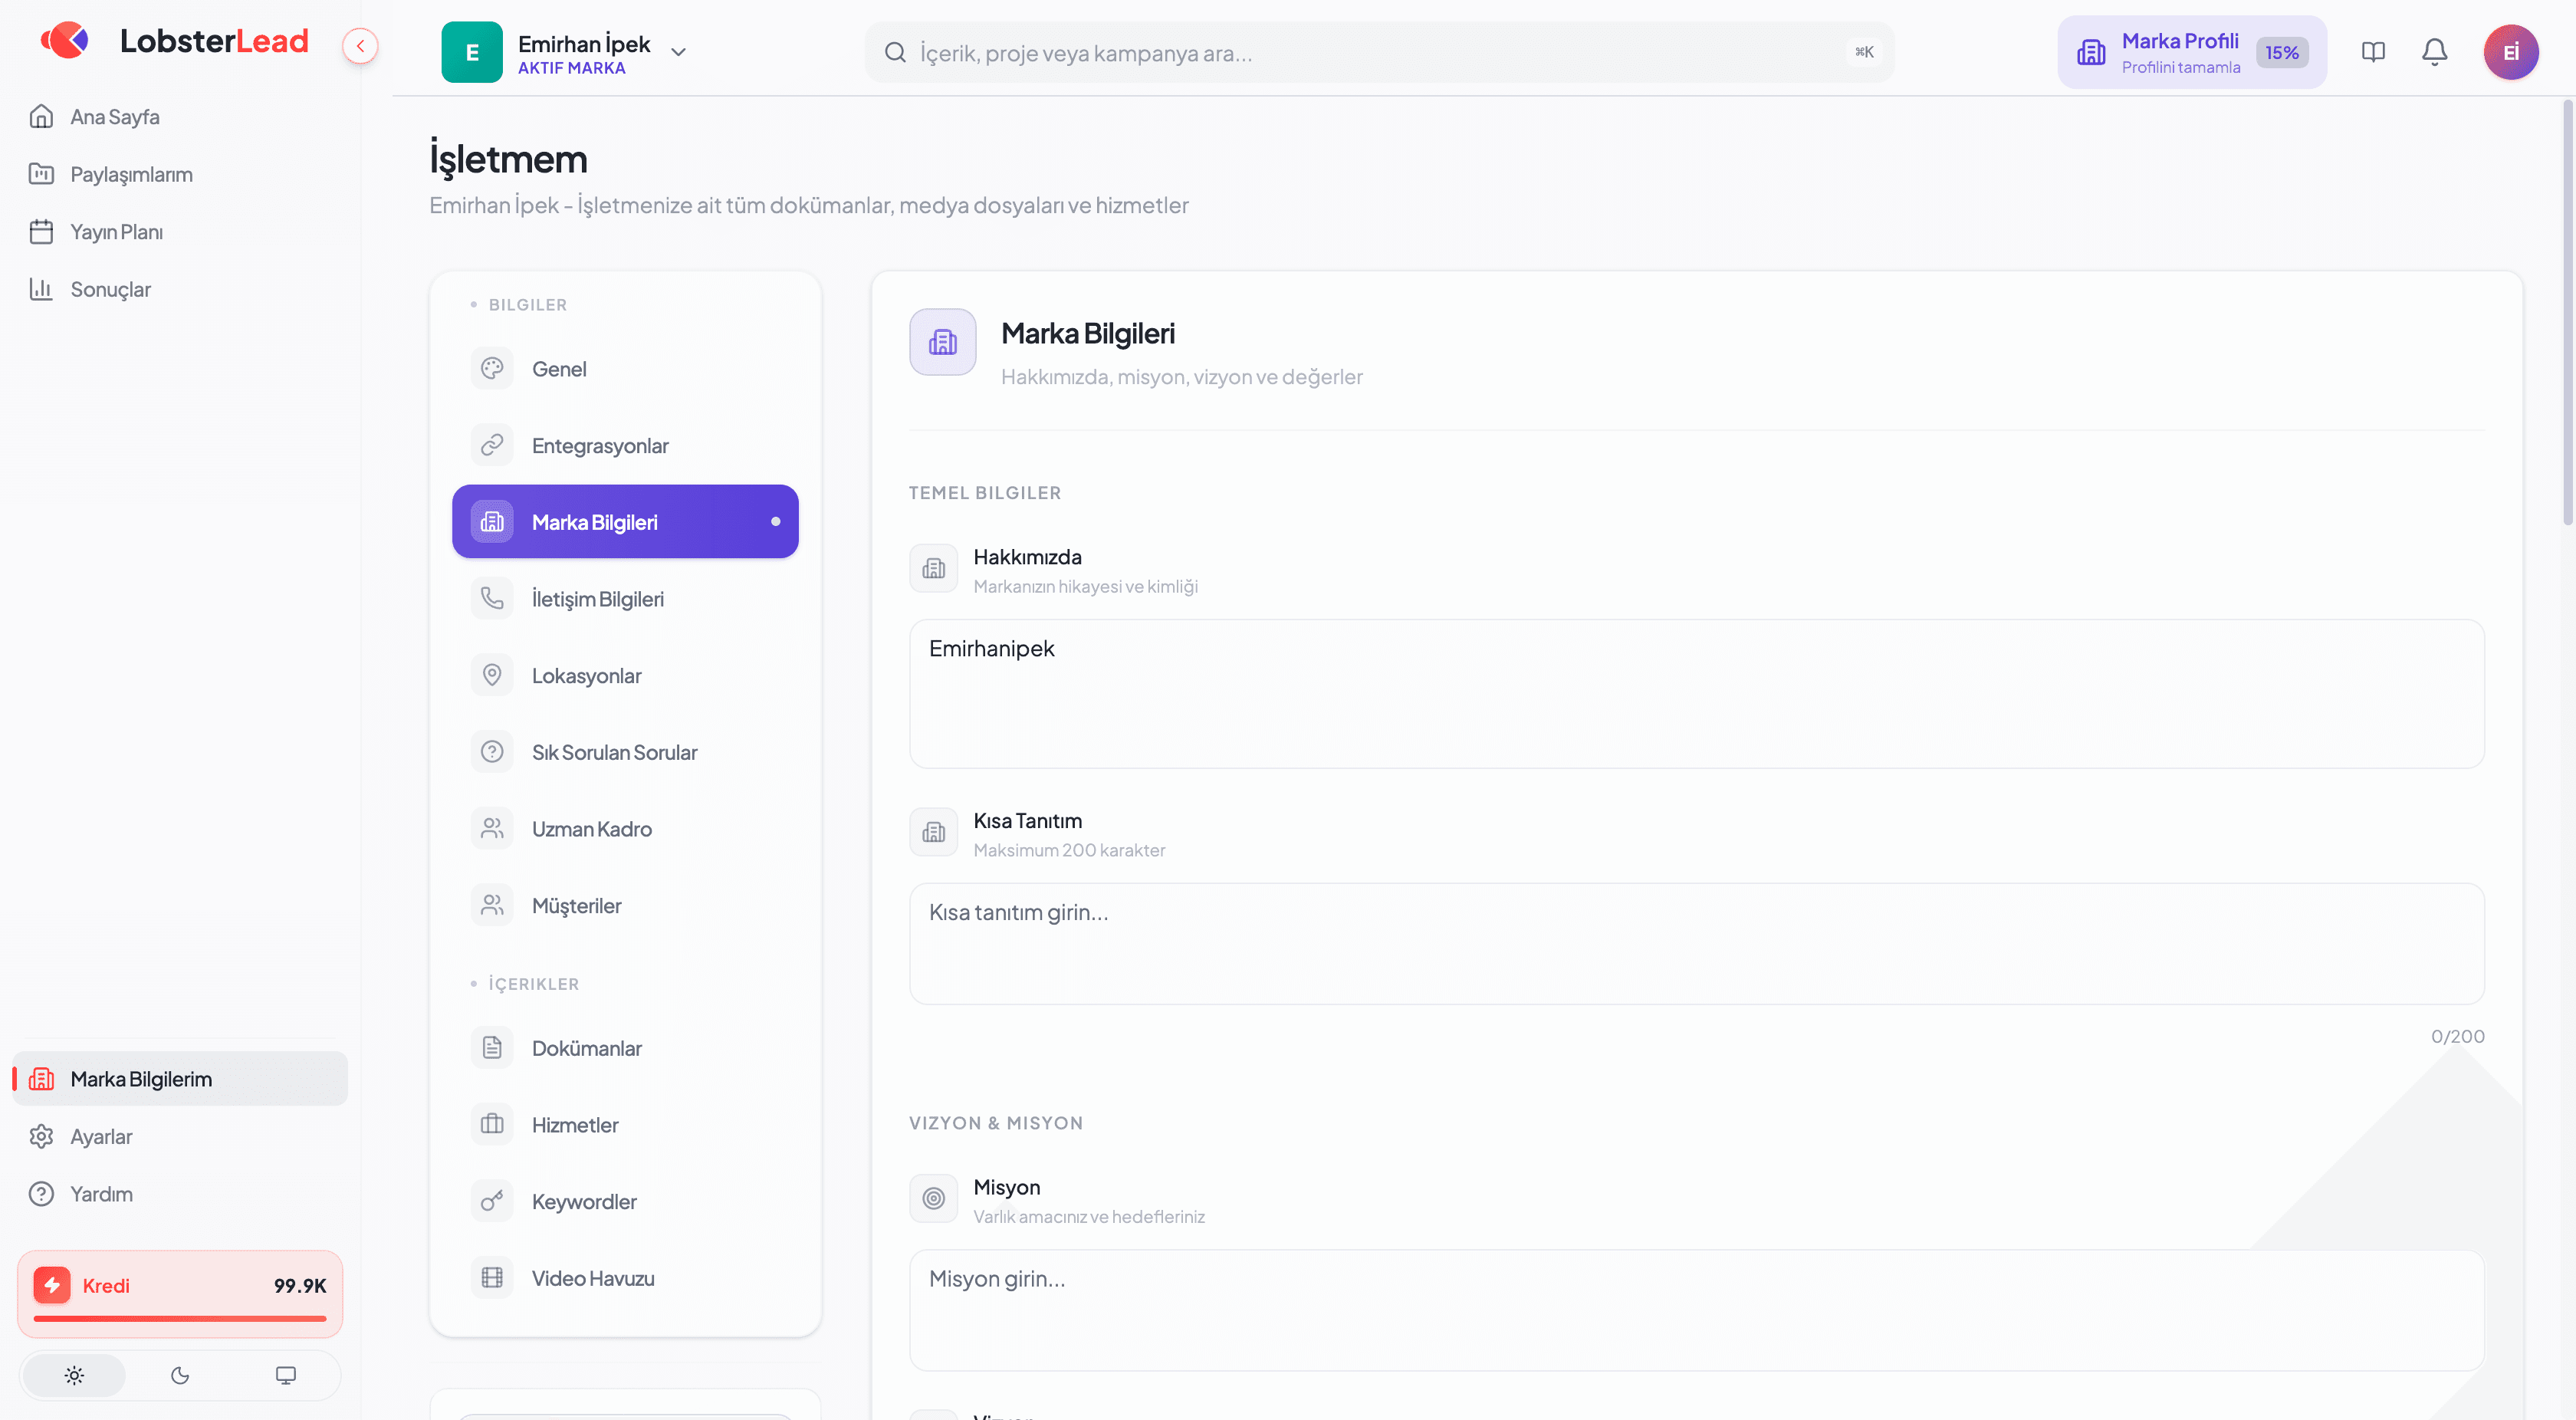Open the Marka Profili completion card
2576x1420 pixels.
pyautogui.click(x=2191, y=52)
